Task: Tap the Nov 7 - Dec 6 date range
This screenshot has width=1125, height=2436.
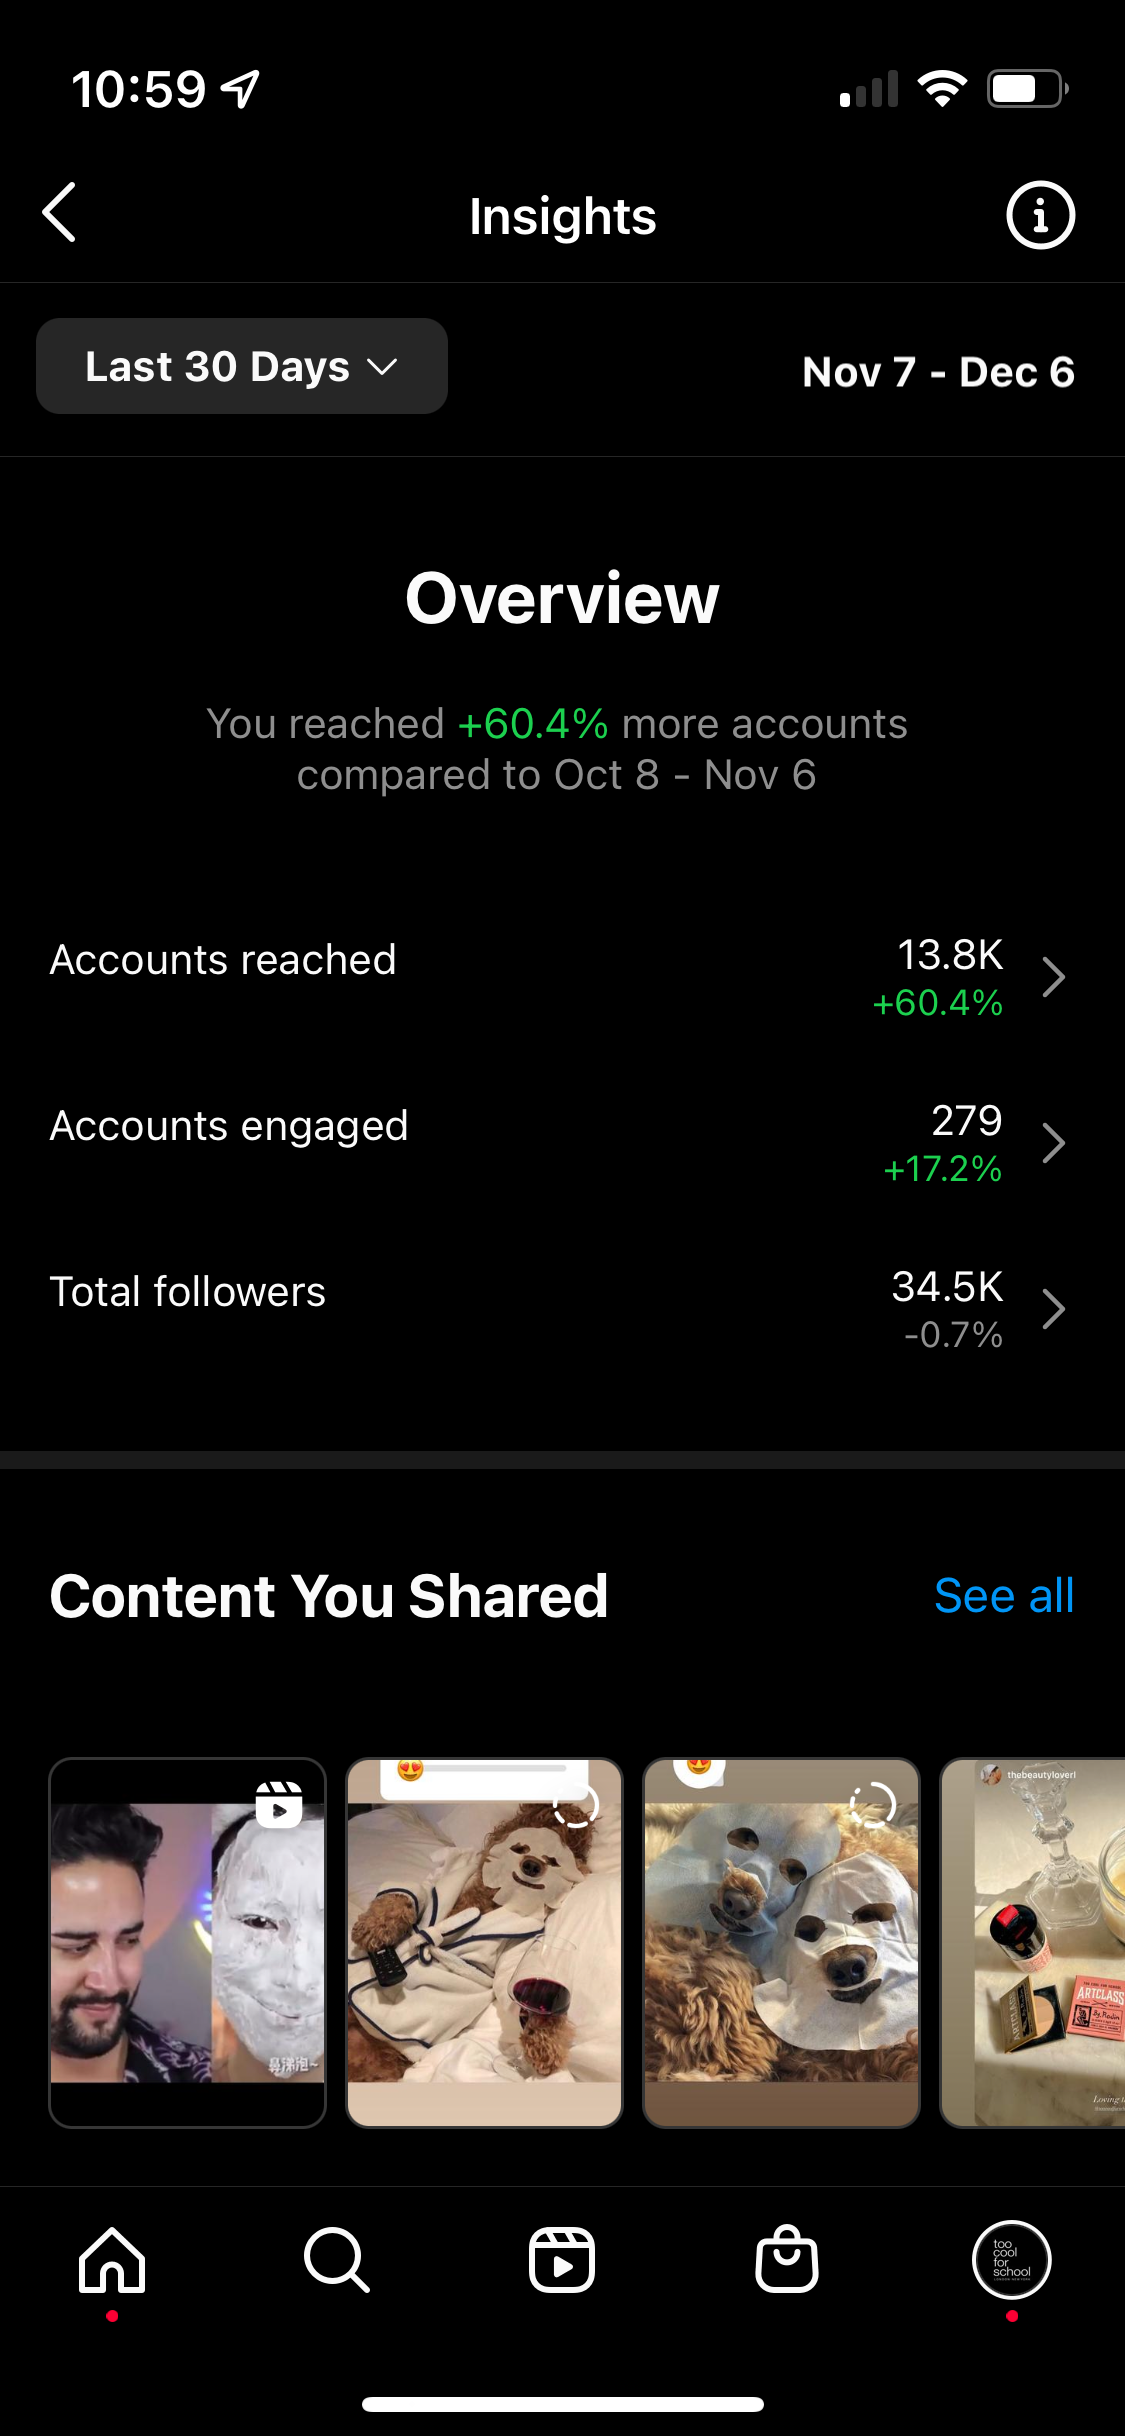Action: tap(938, 372)
